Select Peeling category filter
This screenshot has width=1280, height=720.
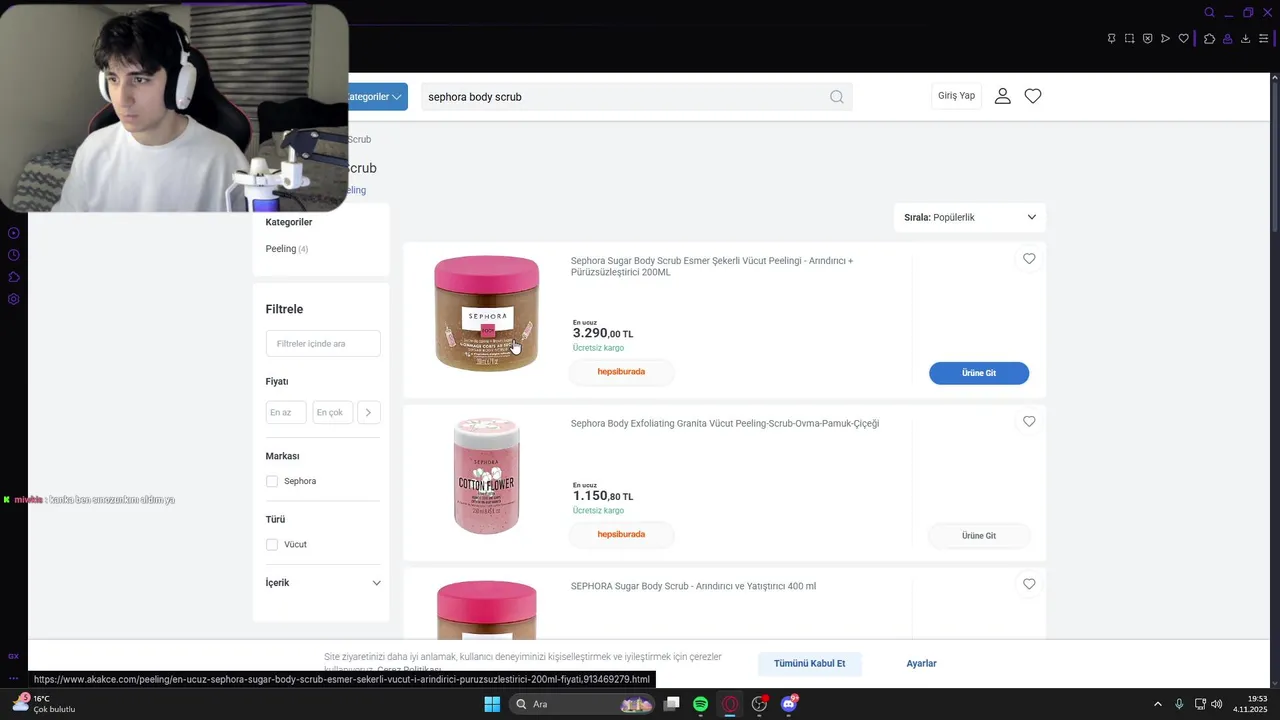286,249
